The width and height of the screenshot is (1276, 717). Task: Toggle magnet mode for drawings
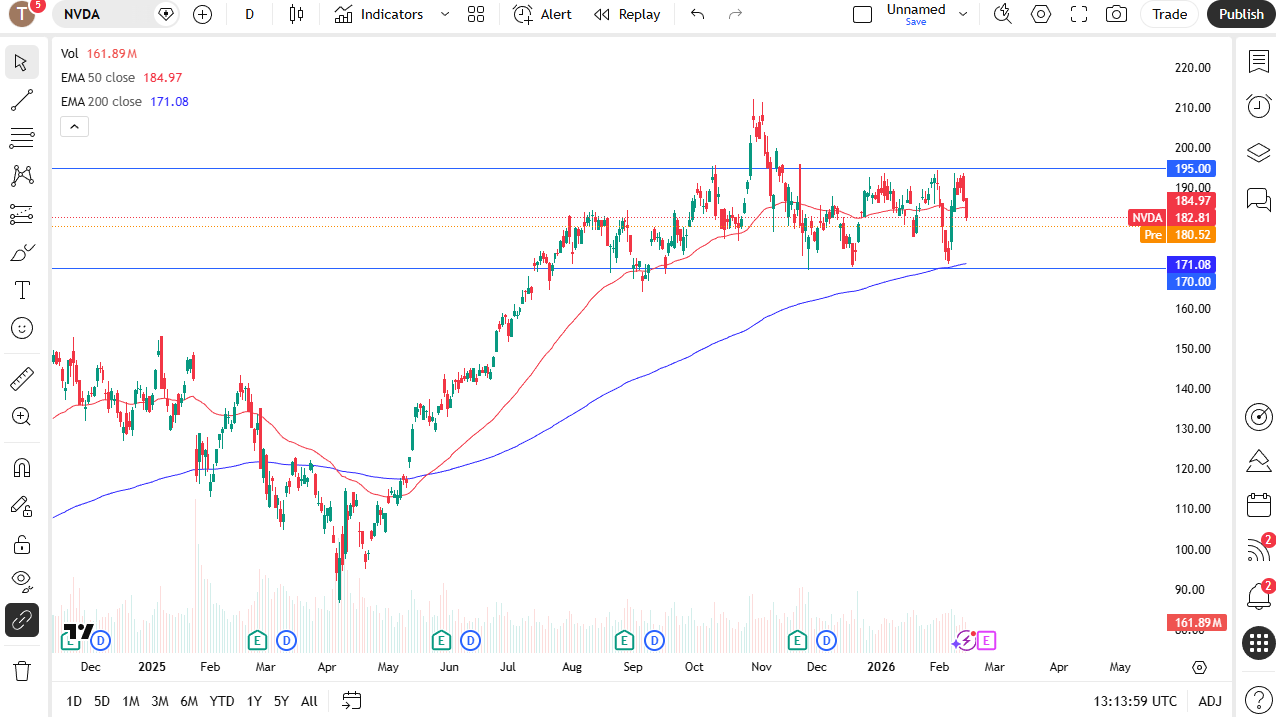(x=22, y=468)
